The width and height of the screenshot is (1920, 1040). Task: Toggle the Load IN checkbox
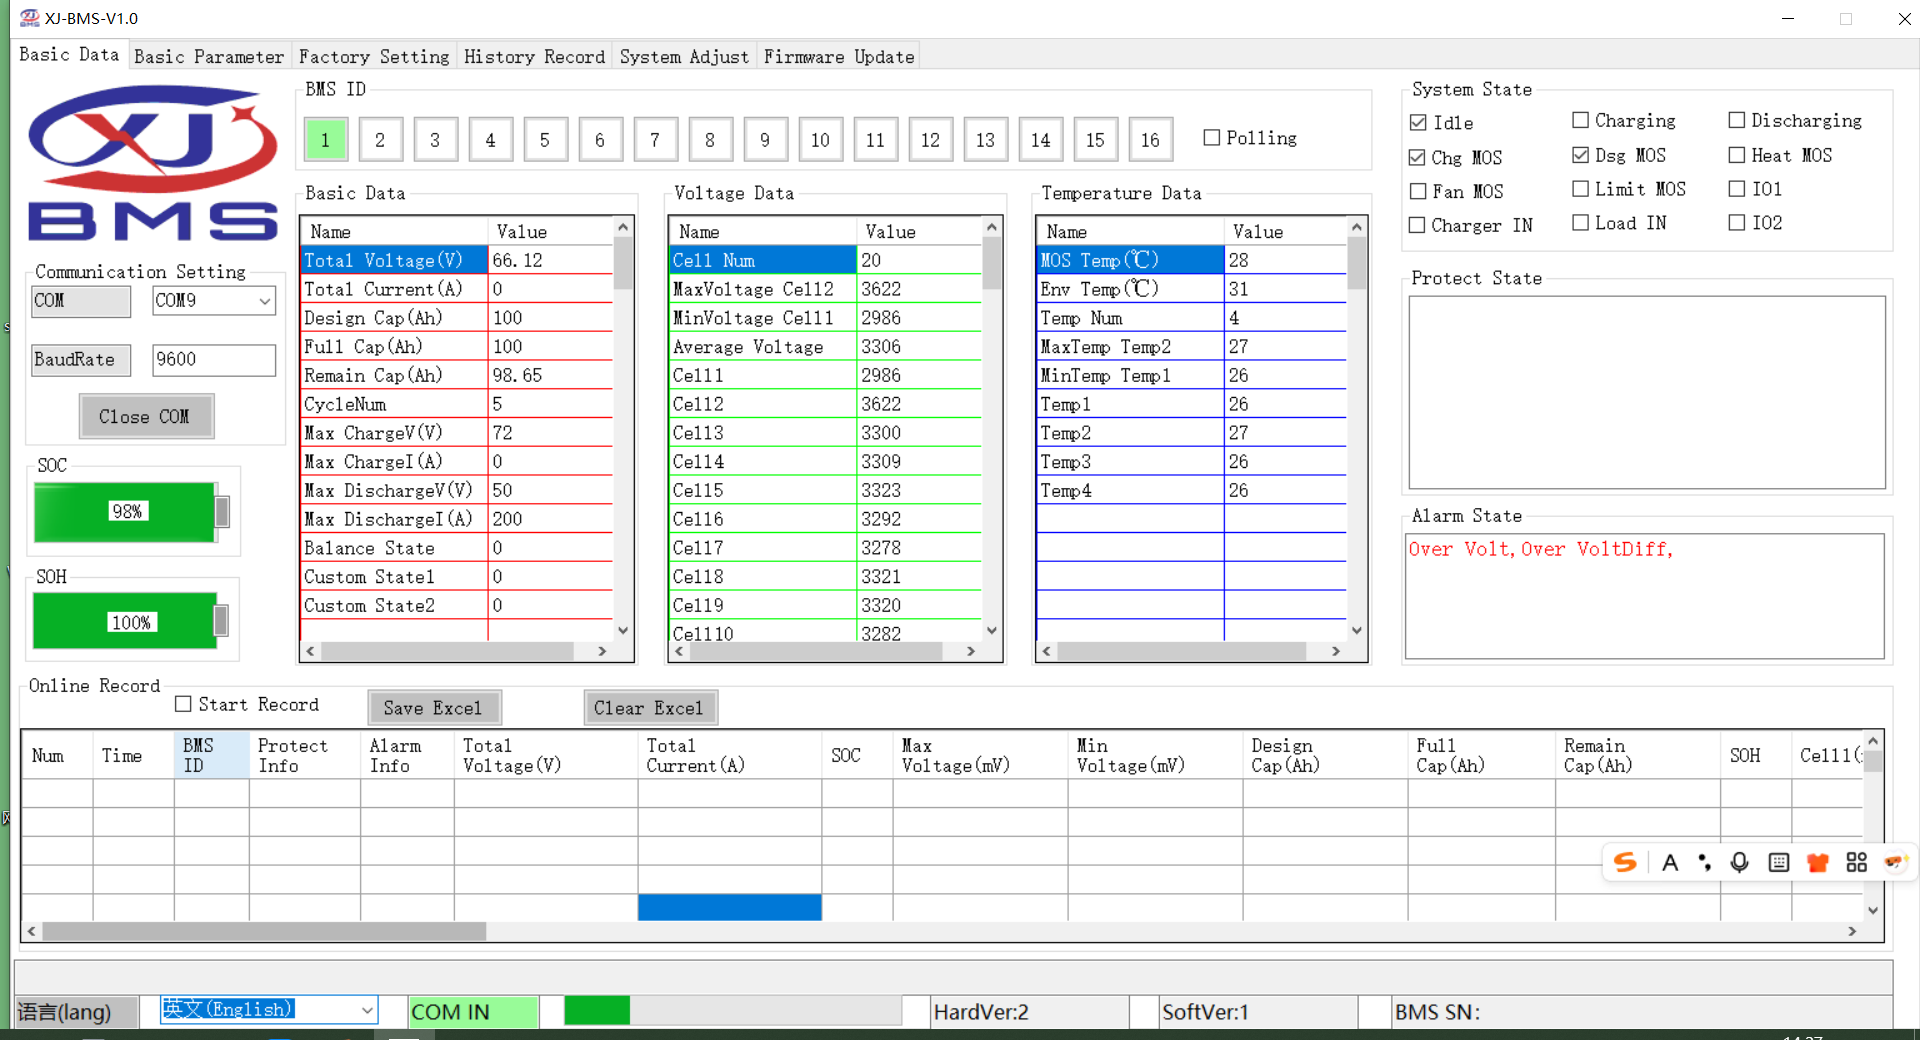click(x=1581, y=222)
